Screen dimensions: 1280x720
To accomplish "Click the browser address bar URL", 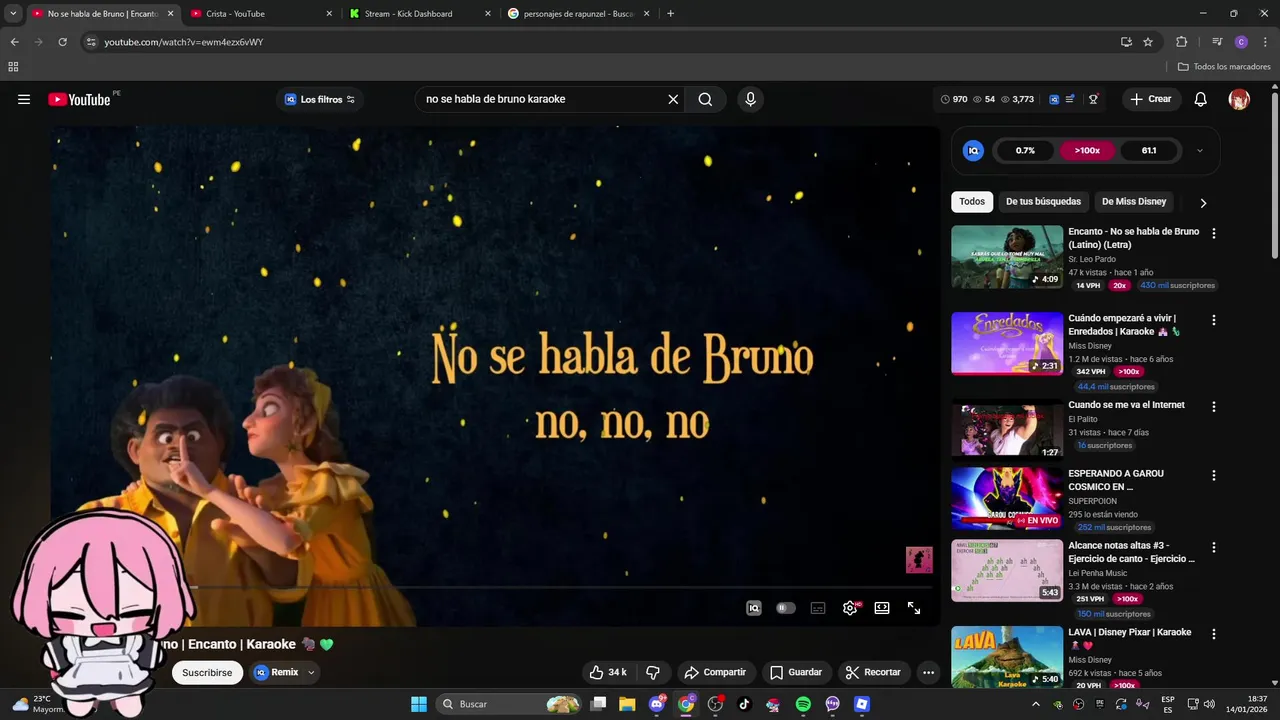I will tap(184, 42).
